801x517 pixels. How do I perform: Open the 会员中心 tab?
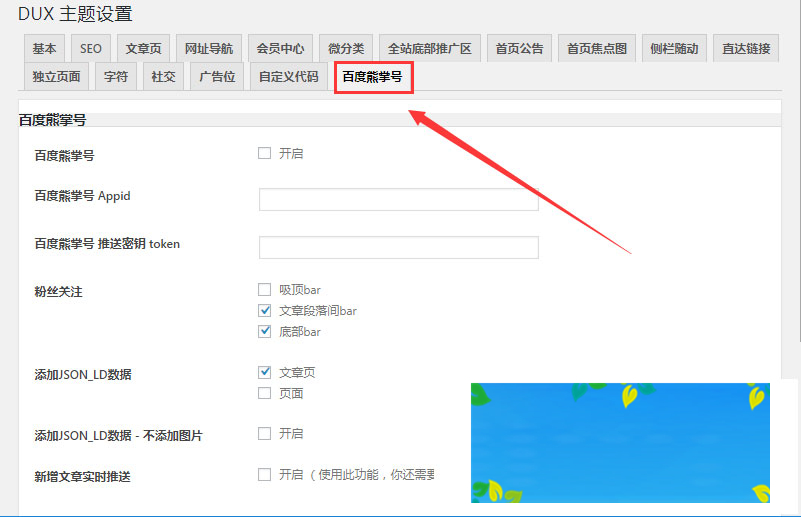(280, 48)
